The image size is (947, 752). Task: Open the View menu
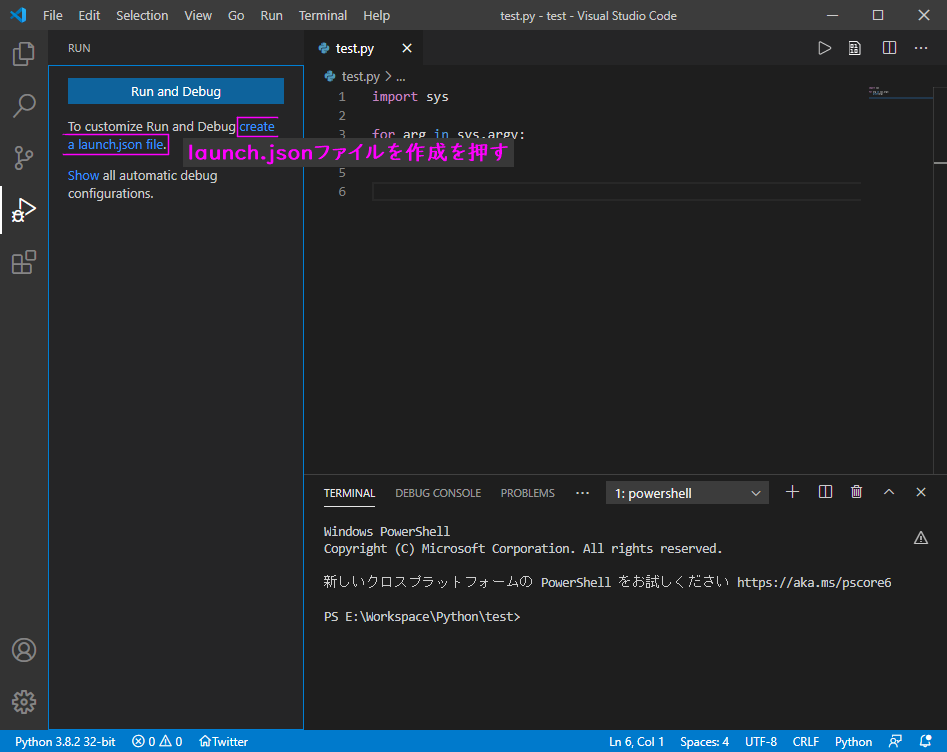(198, 16)
